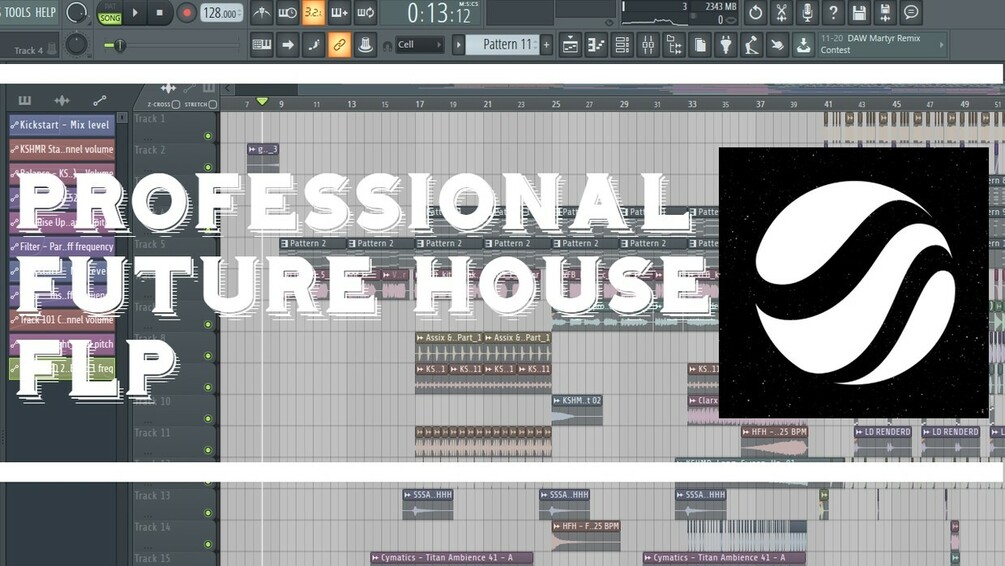The width and height of the screenshot is (1005, 566).
Task: Click render/export audio file icon
Action: coord(885,12)
